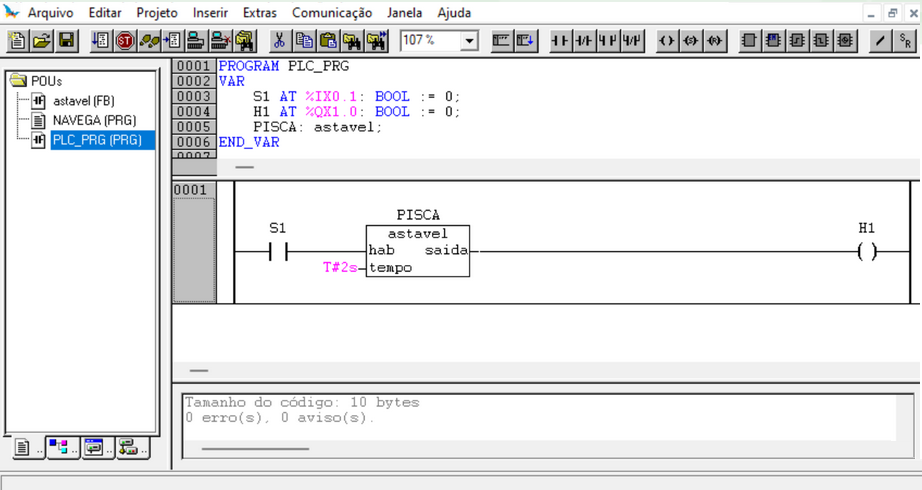Image resolution: width=922 pixels, height=490 pixels.
Task: Open the Editar menu
Action: [x=105, y=12]
